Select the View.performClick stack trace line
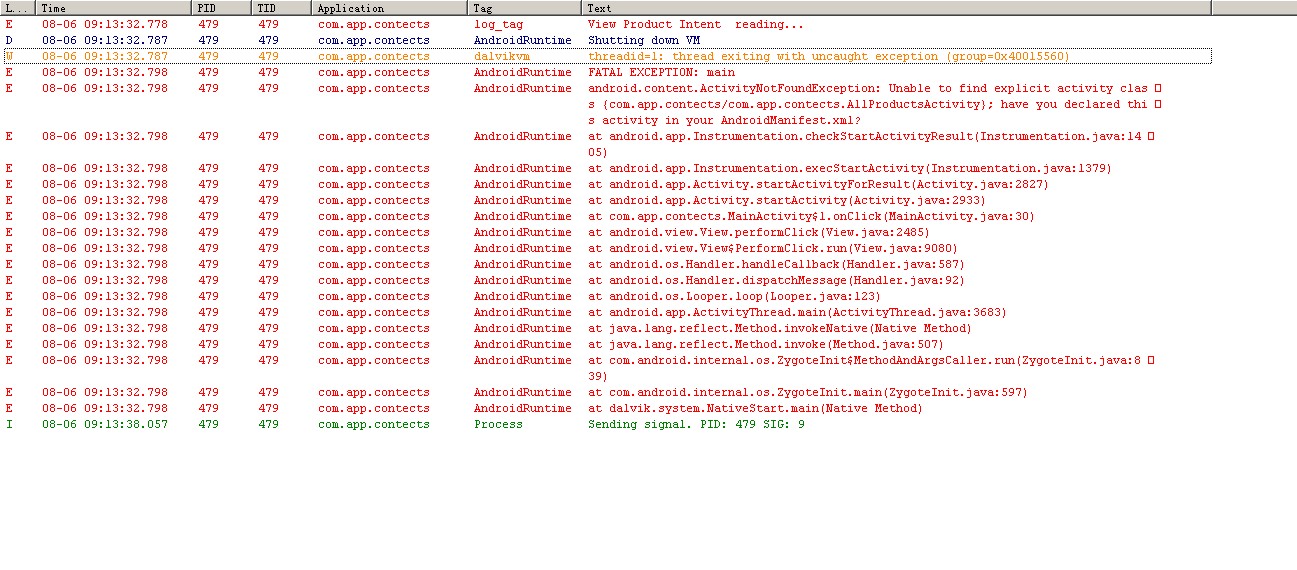The image size is (1297, 570). click(x=606, y=232)
